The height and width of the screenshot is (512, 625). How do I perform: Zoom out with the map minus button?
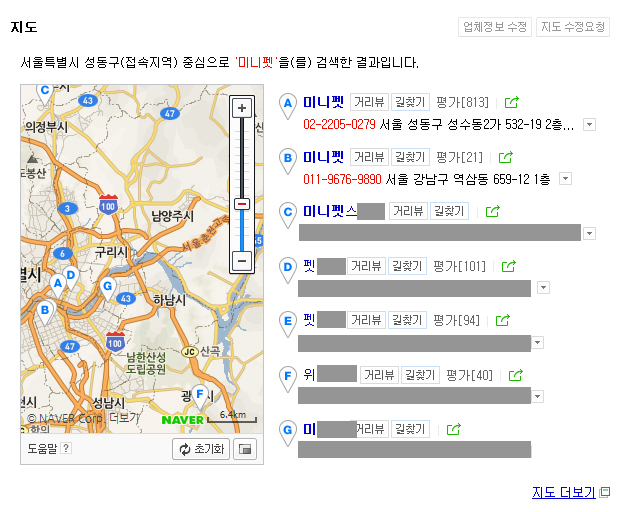tap(242, 261)
